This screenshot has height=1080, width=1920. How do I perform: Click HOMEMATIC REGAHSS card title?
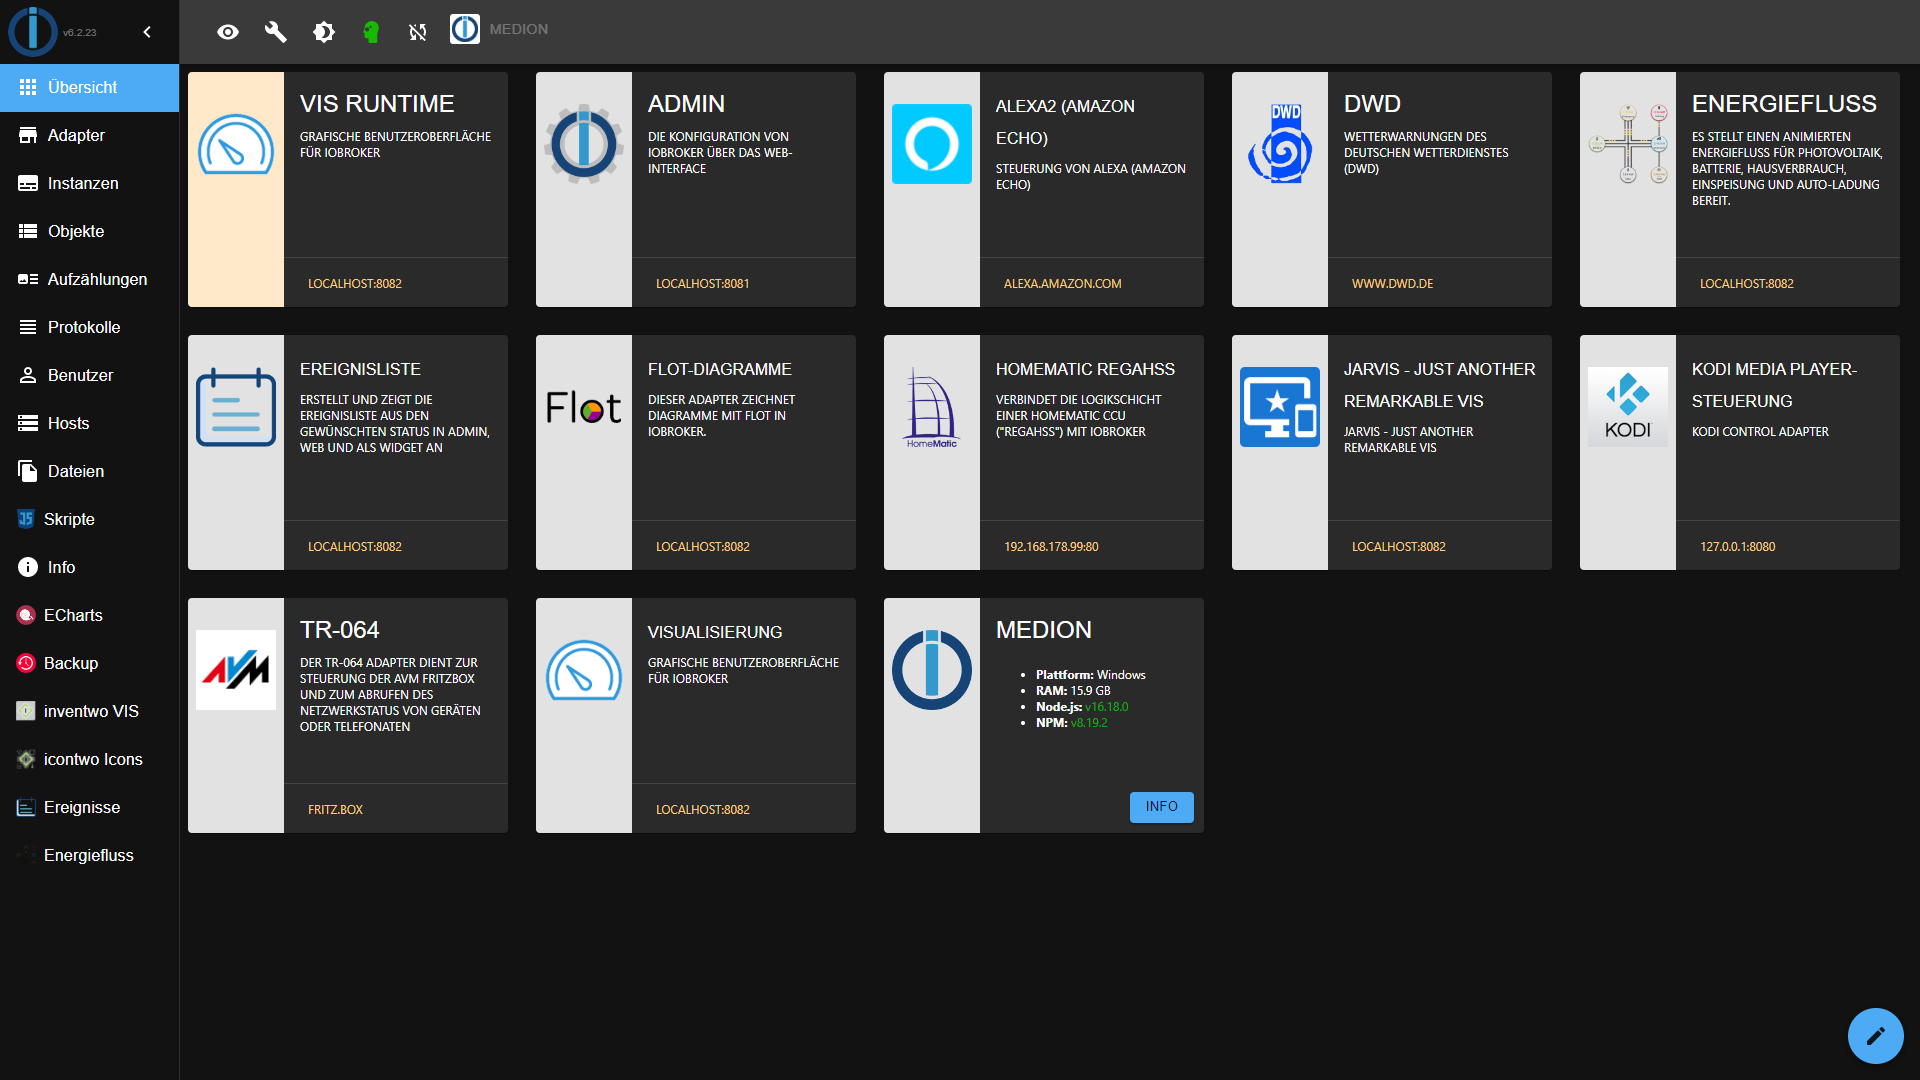point(1085,369)
